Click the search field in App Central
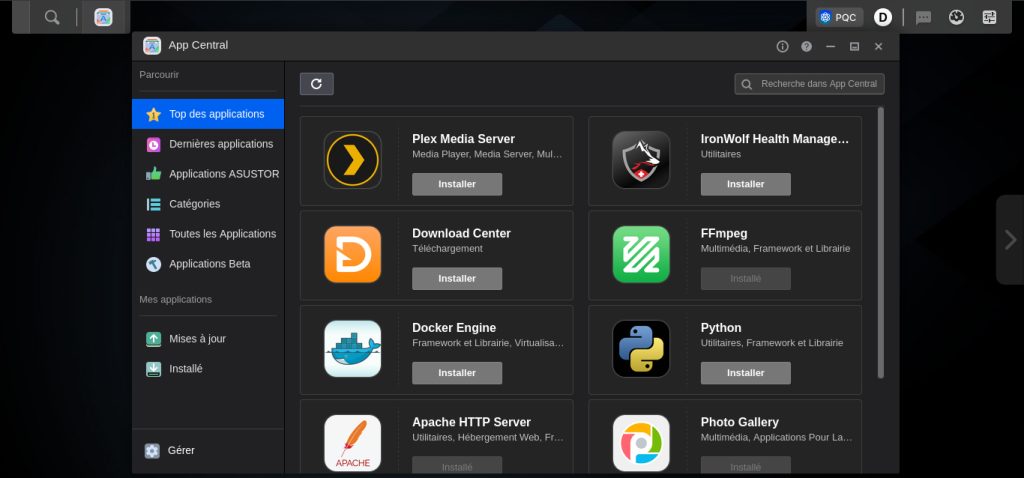 click(x=810, y=84)
